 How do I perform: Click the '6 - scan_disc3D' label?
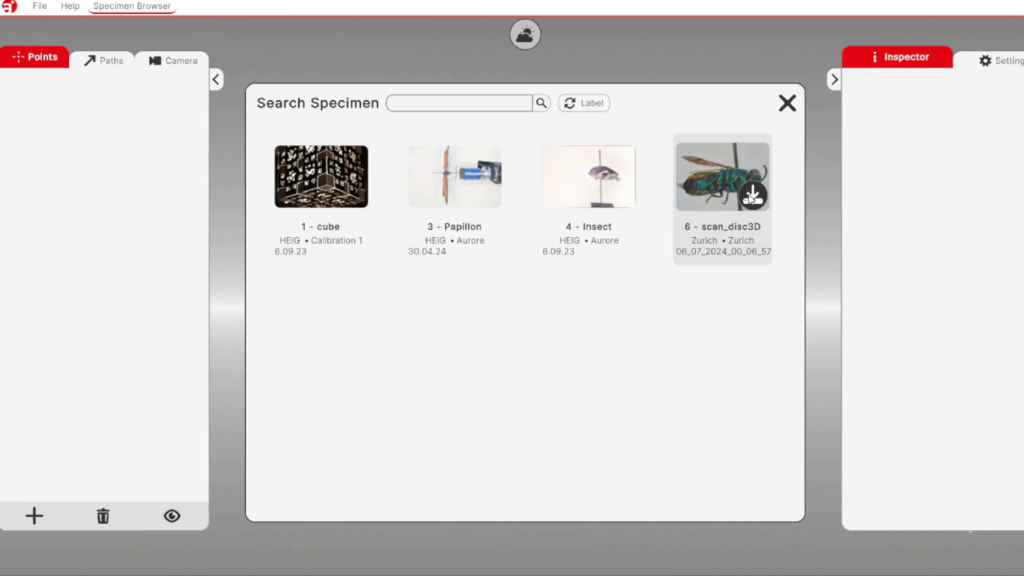pos(722,227)
